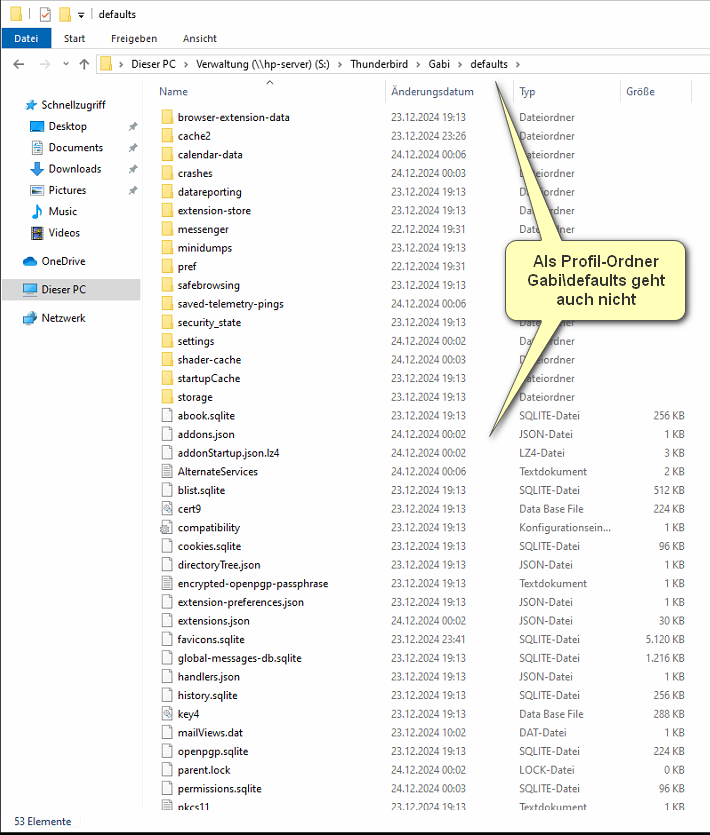Click the properties checkmark icon in title bar
The image size is (710, 835).
tap(44, 14)
